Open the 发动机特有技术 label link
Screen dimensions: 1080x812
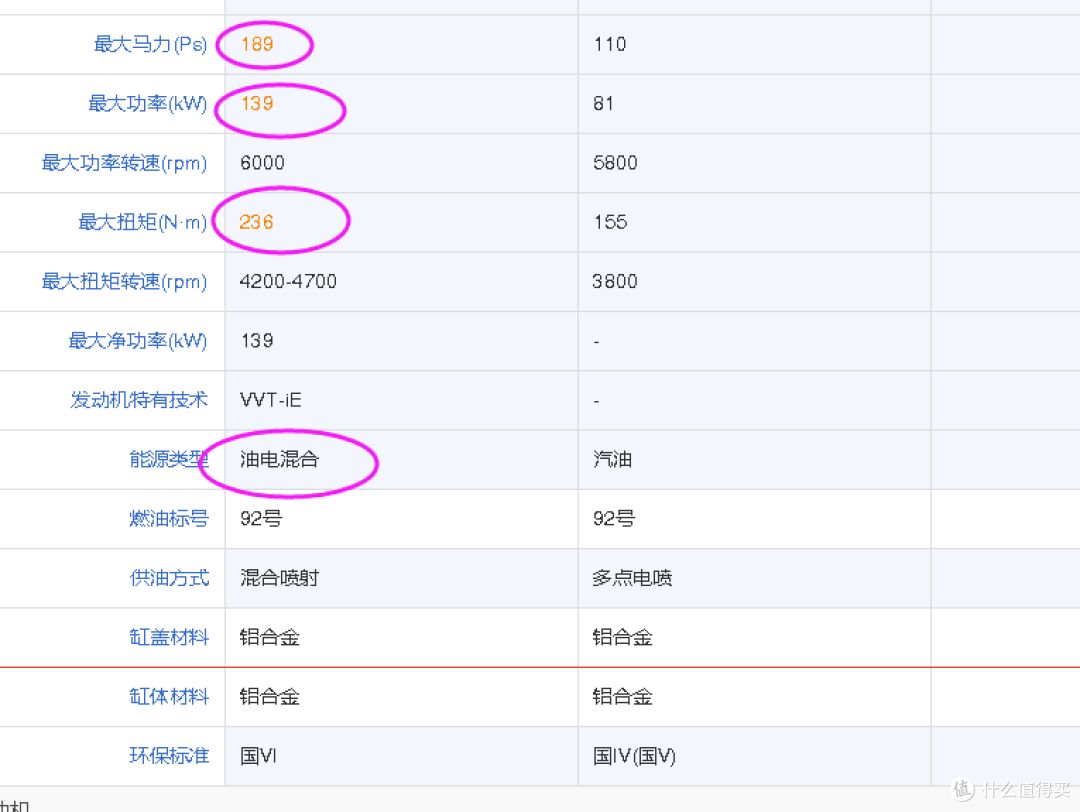(138, 400)
